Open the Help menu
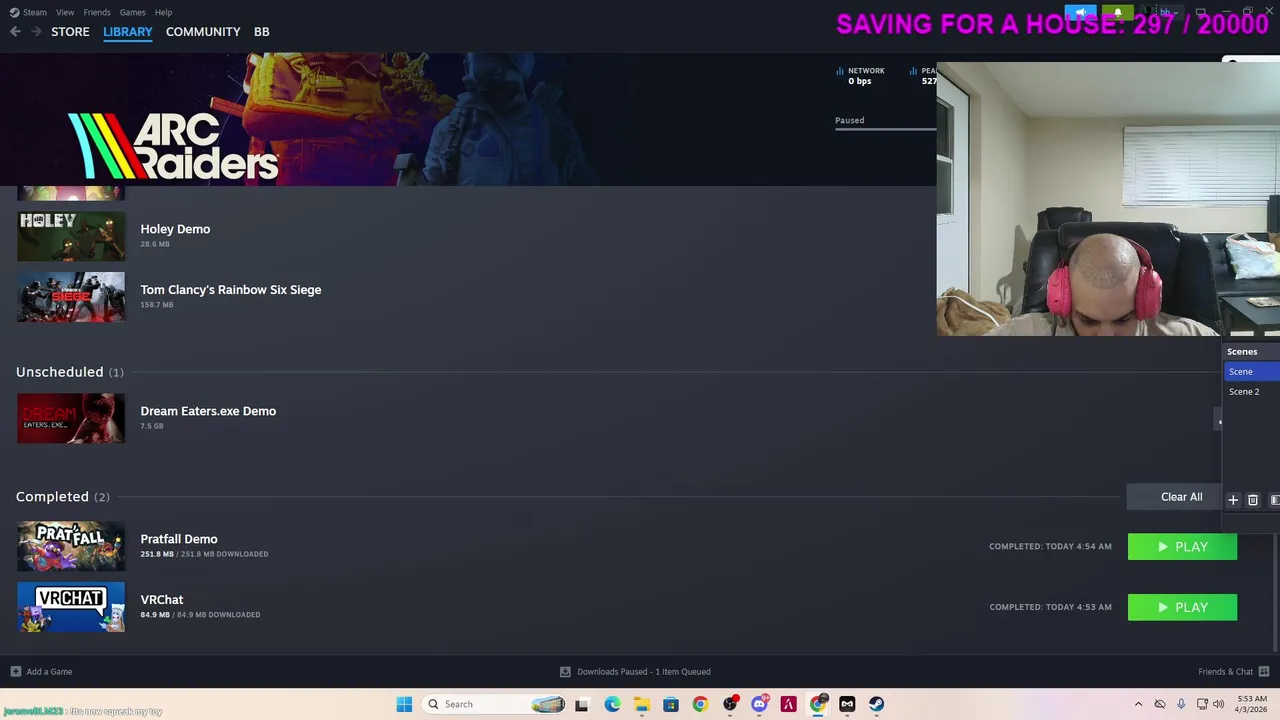1280x720 pixels. click(163, 12)
